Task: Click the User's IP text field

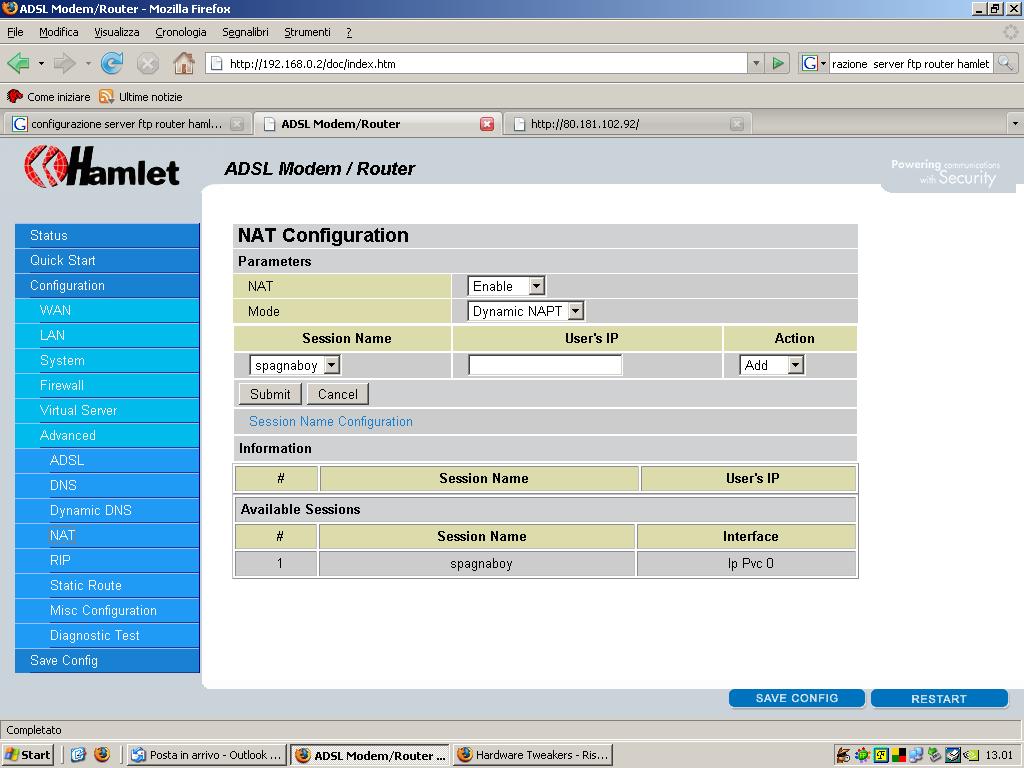Action: [545, 366]
